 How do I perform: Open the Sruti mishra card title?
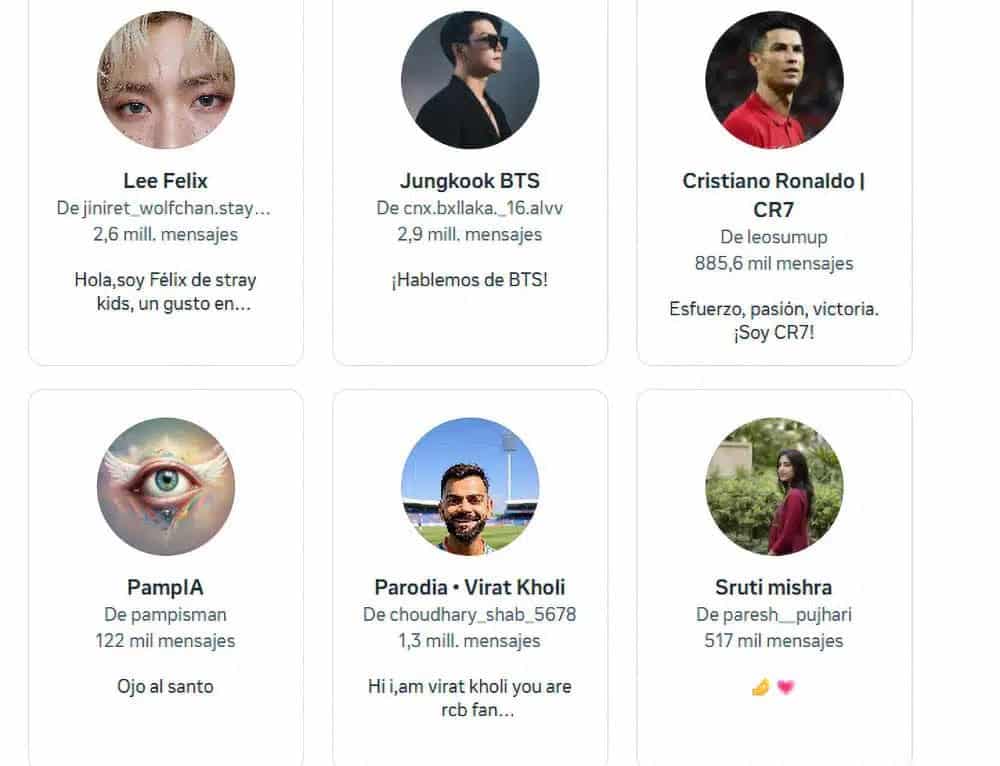(x=774, y=587)
